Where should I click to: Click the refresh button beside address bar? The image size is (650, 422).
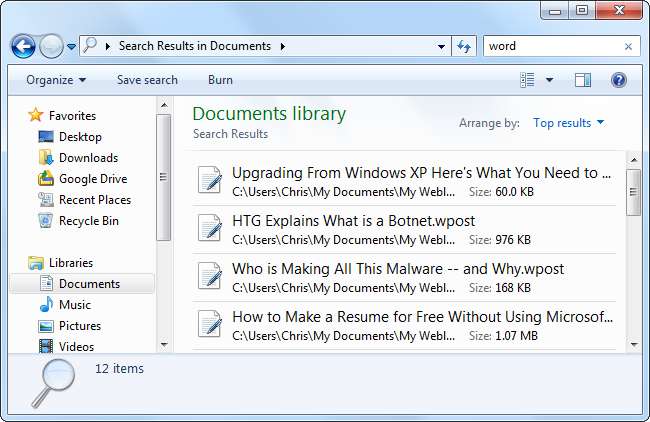pyautogui.click(x=464, y=46)
